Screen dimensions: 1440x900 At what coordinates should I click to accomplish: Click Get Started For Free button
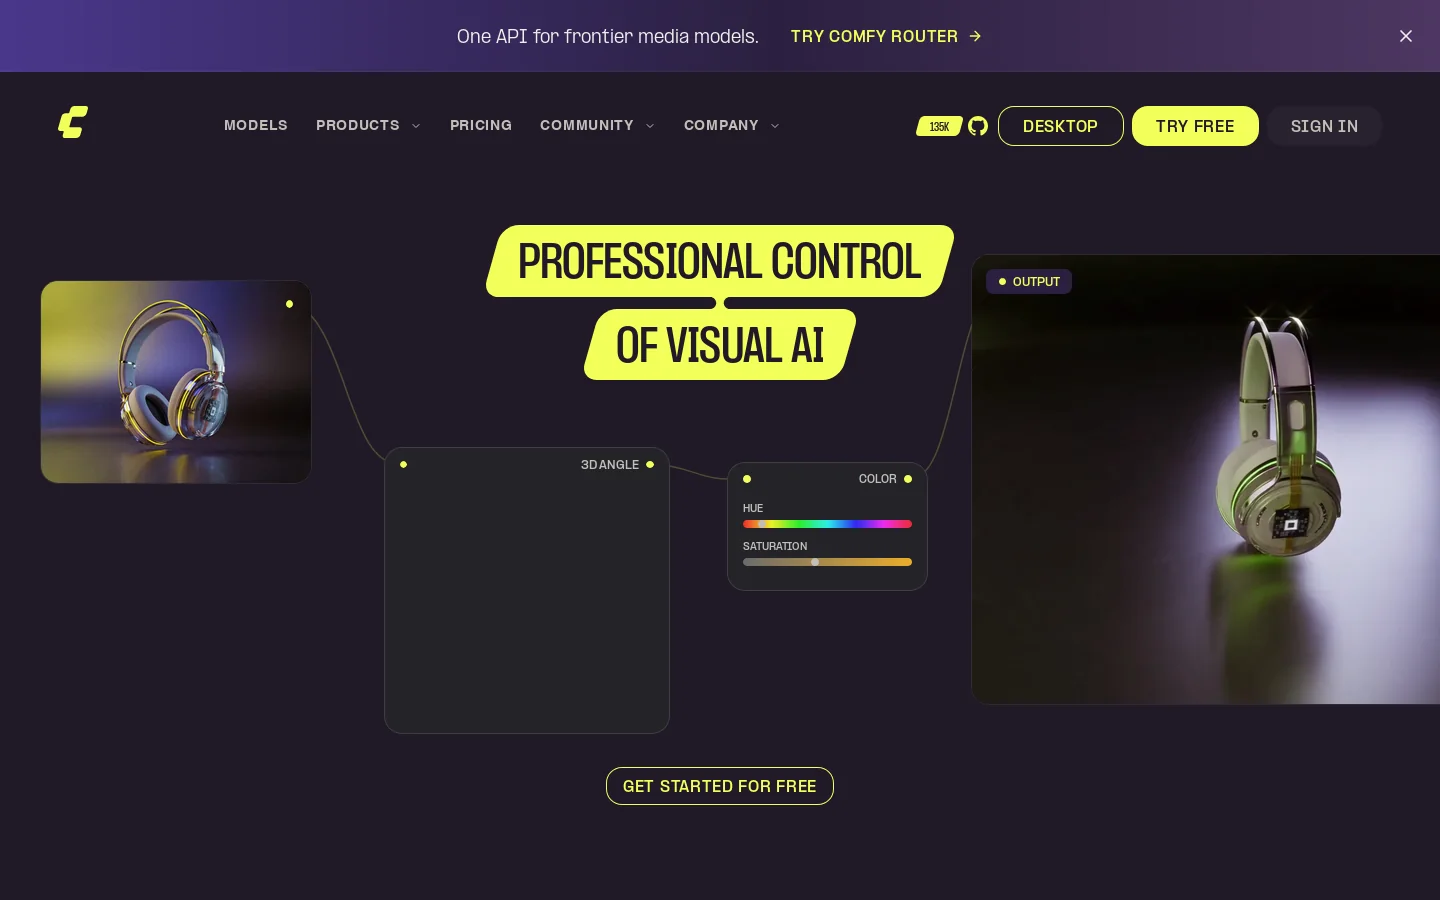tap(720, 786)
